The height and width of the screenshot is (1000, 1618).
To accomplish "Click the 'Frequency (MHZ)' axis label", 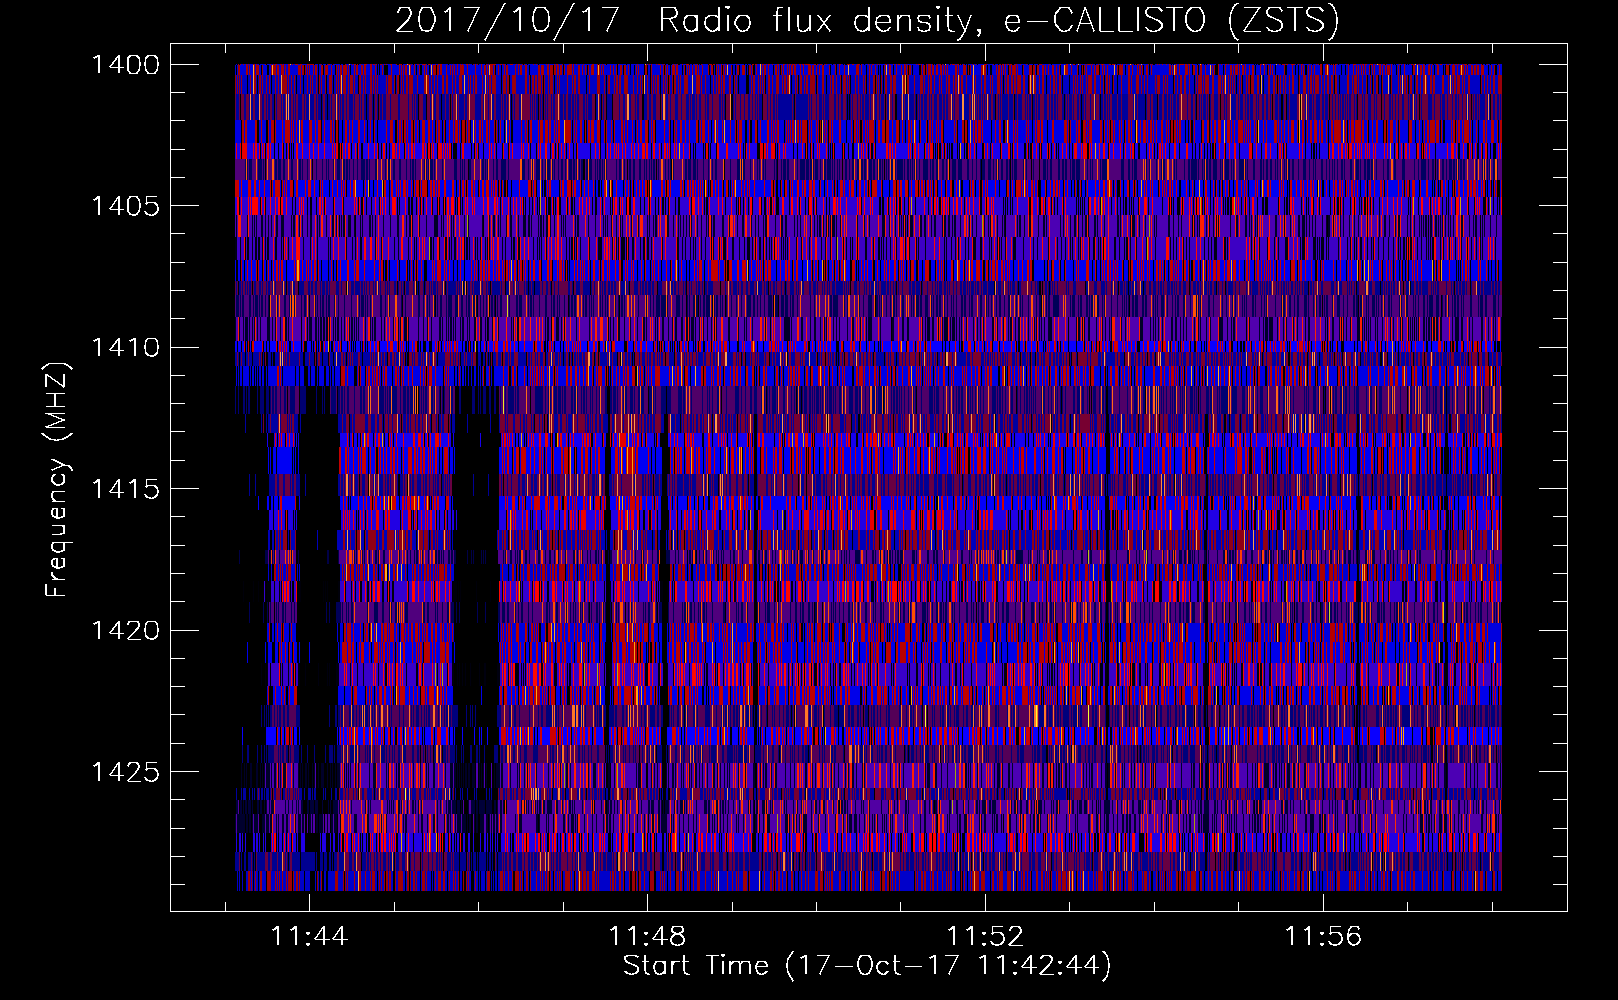I will [x=57, y=480].
